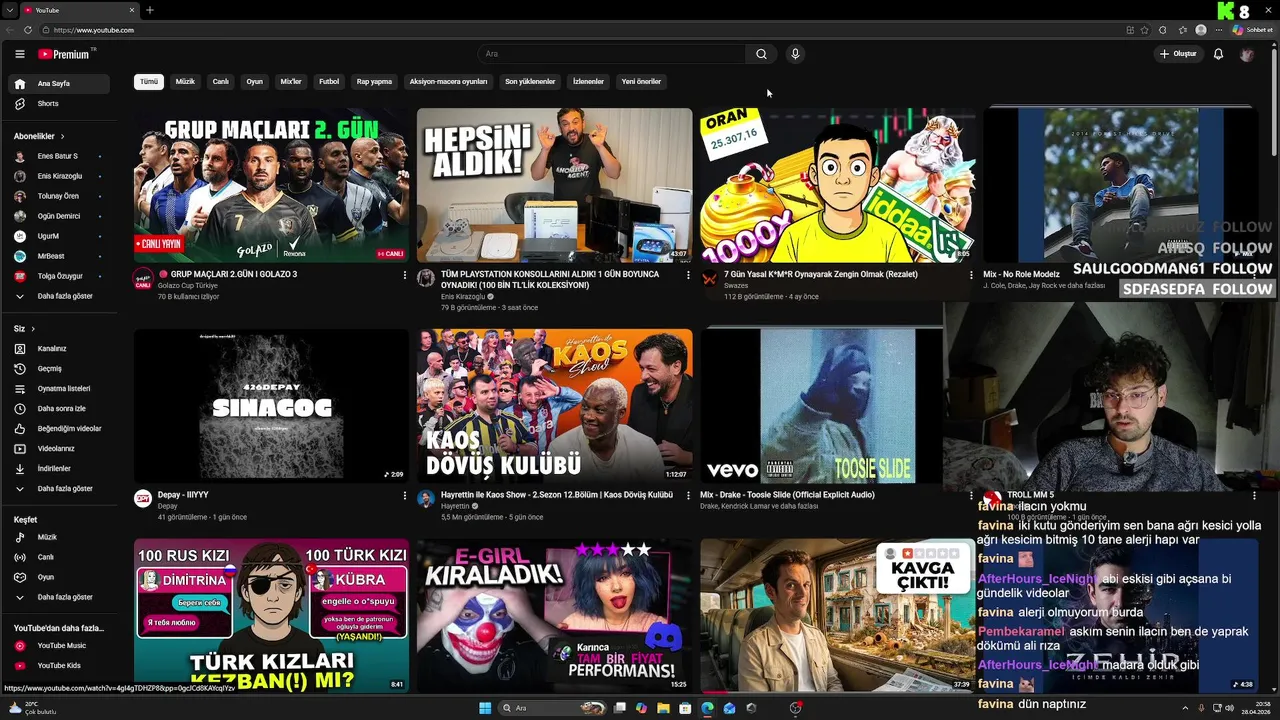Select the Yeni öneriler chip
Screen dimensions: 1280x720
tap(641, 82)
